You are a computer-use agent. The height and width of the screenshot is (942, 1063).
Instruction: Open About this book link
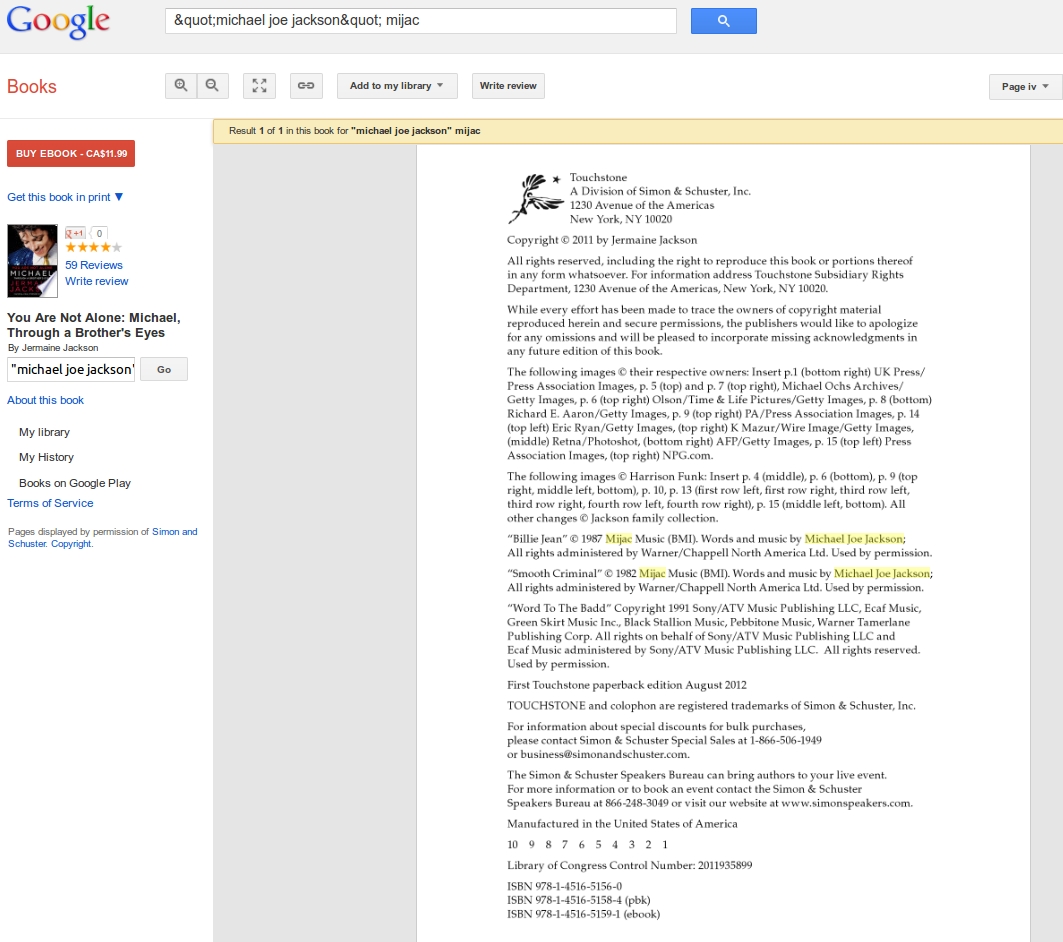pos(45,400)
